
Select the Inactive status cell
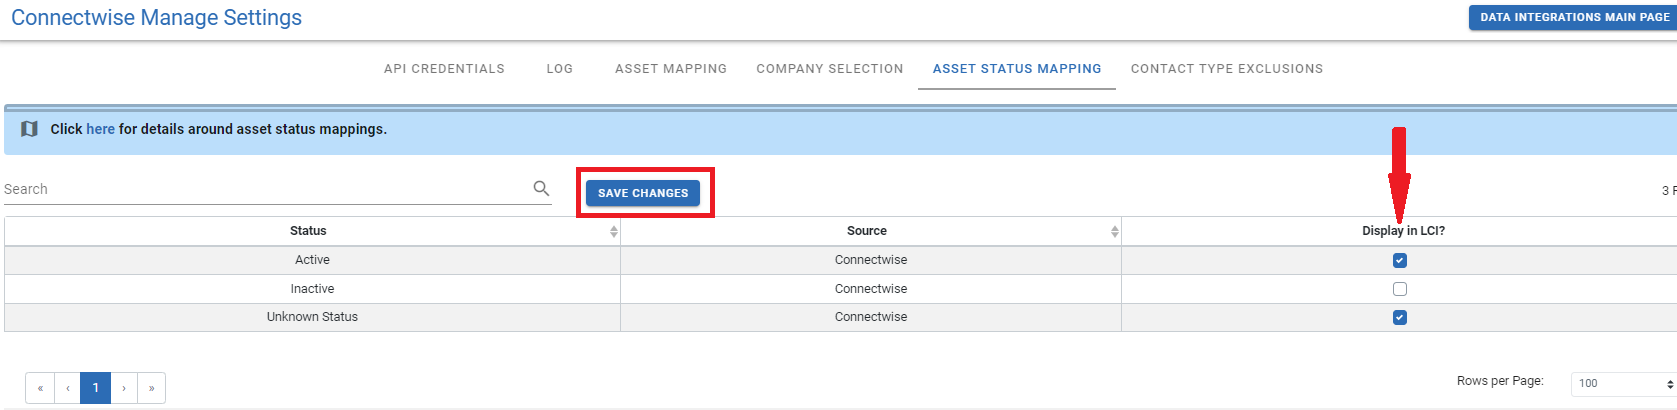click(312, 289)
